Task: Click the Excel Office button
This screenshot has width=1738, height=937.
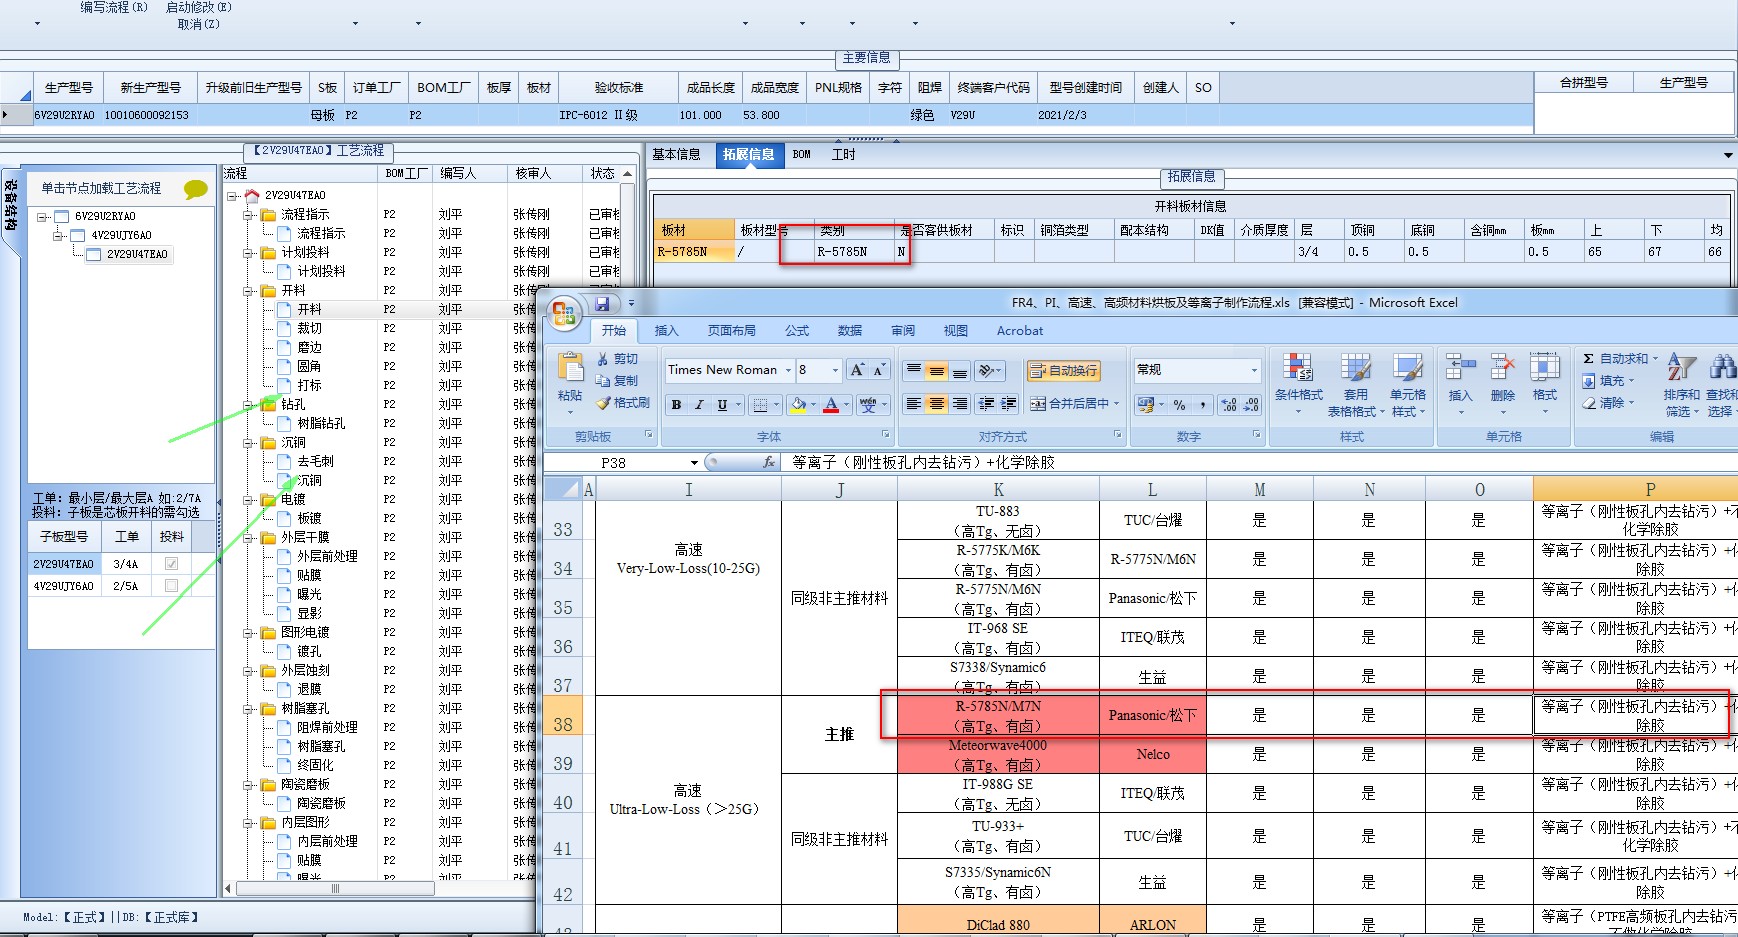Action: pos(564,314)
